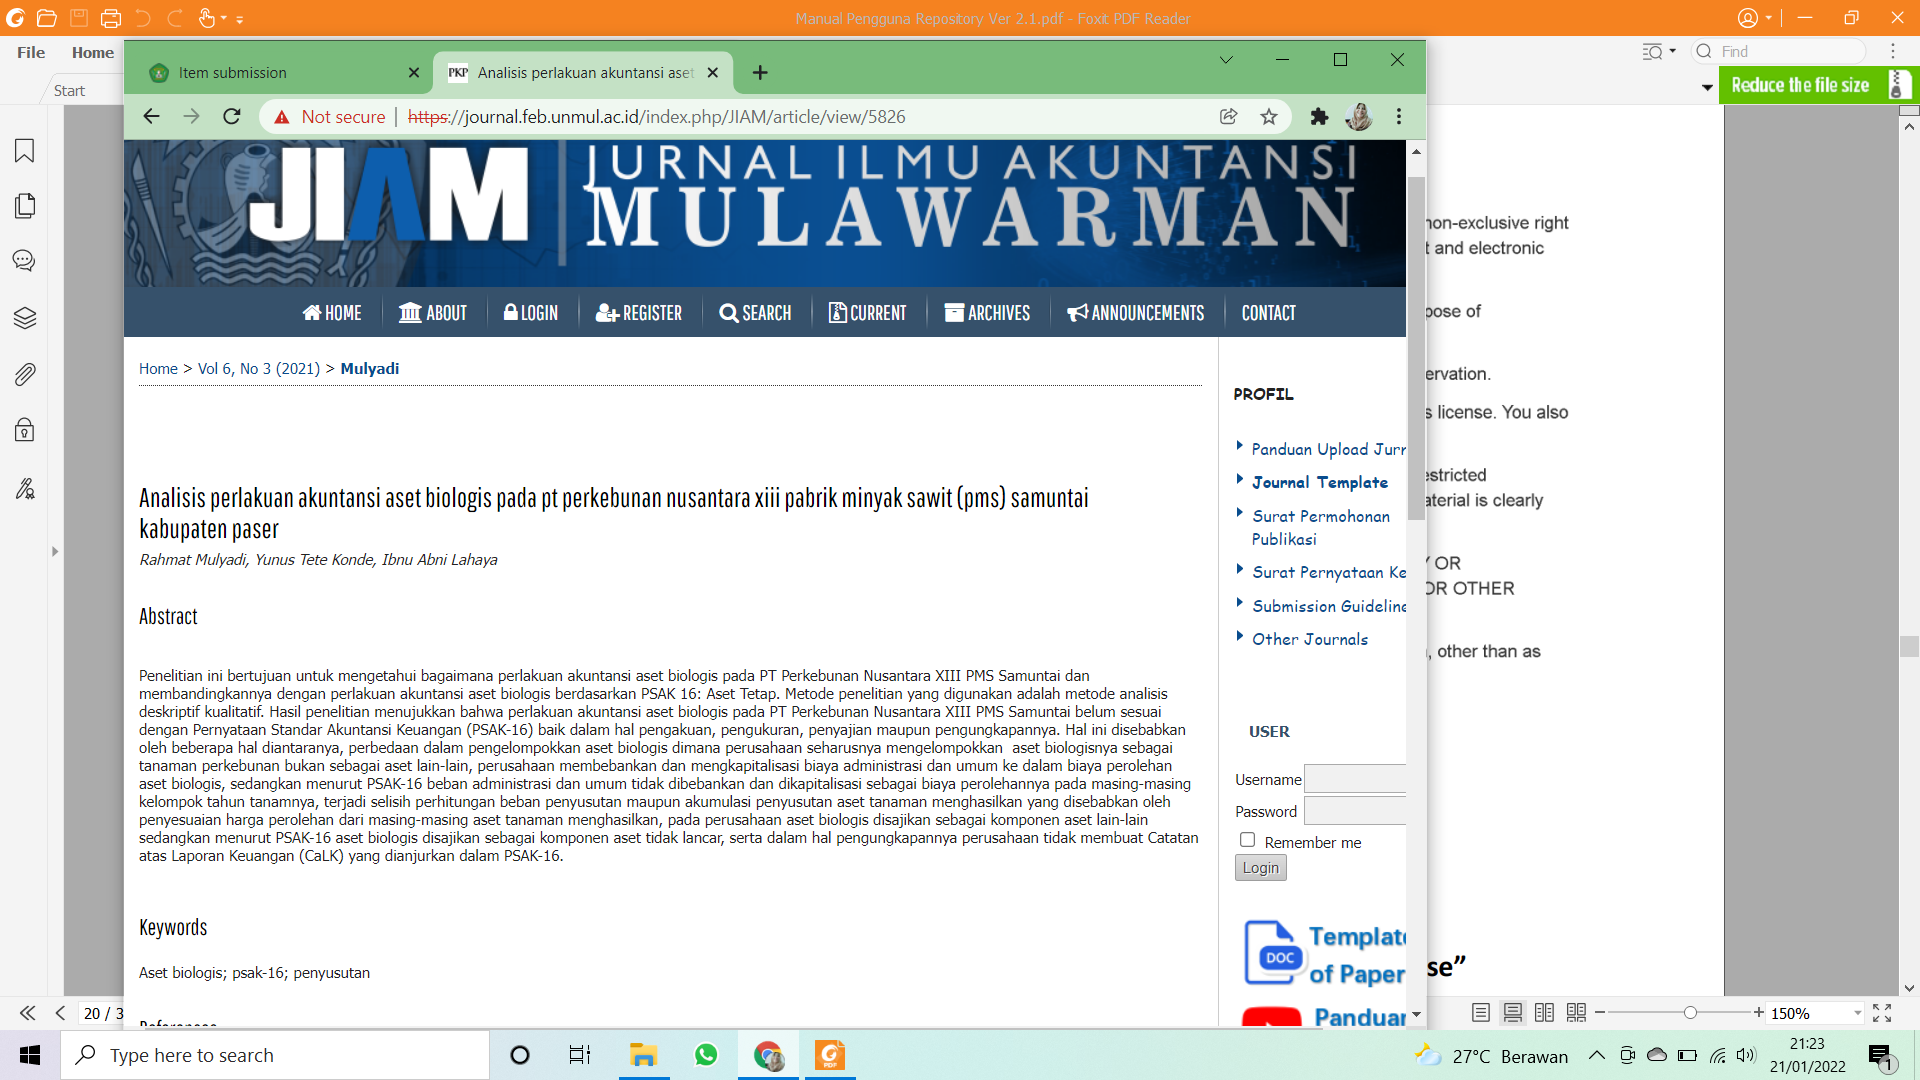Image resolution: width=1920 pixels, height=1080 pixels.
Task: Expand the Foxit left panel arrow
Action: pos(55,551)
